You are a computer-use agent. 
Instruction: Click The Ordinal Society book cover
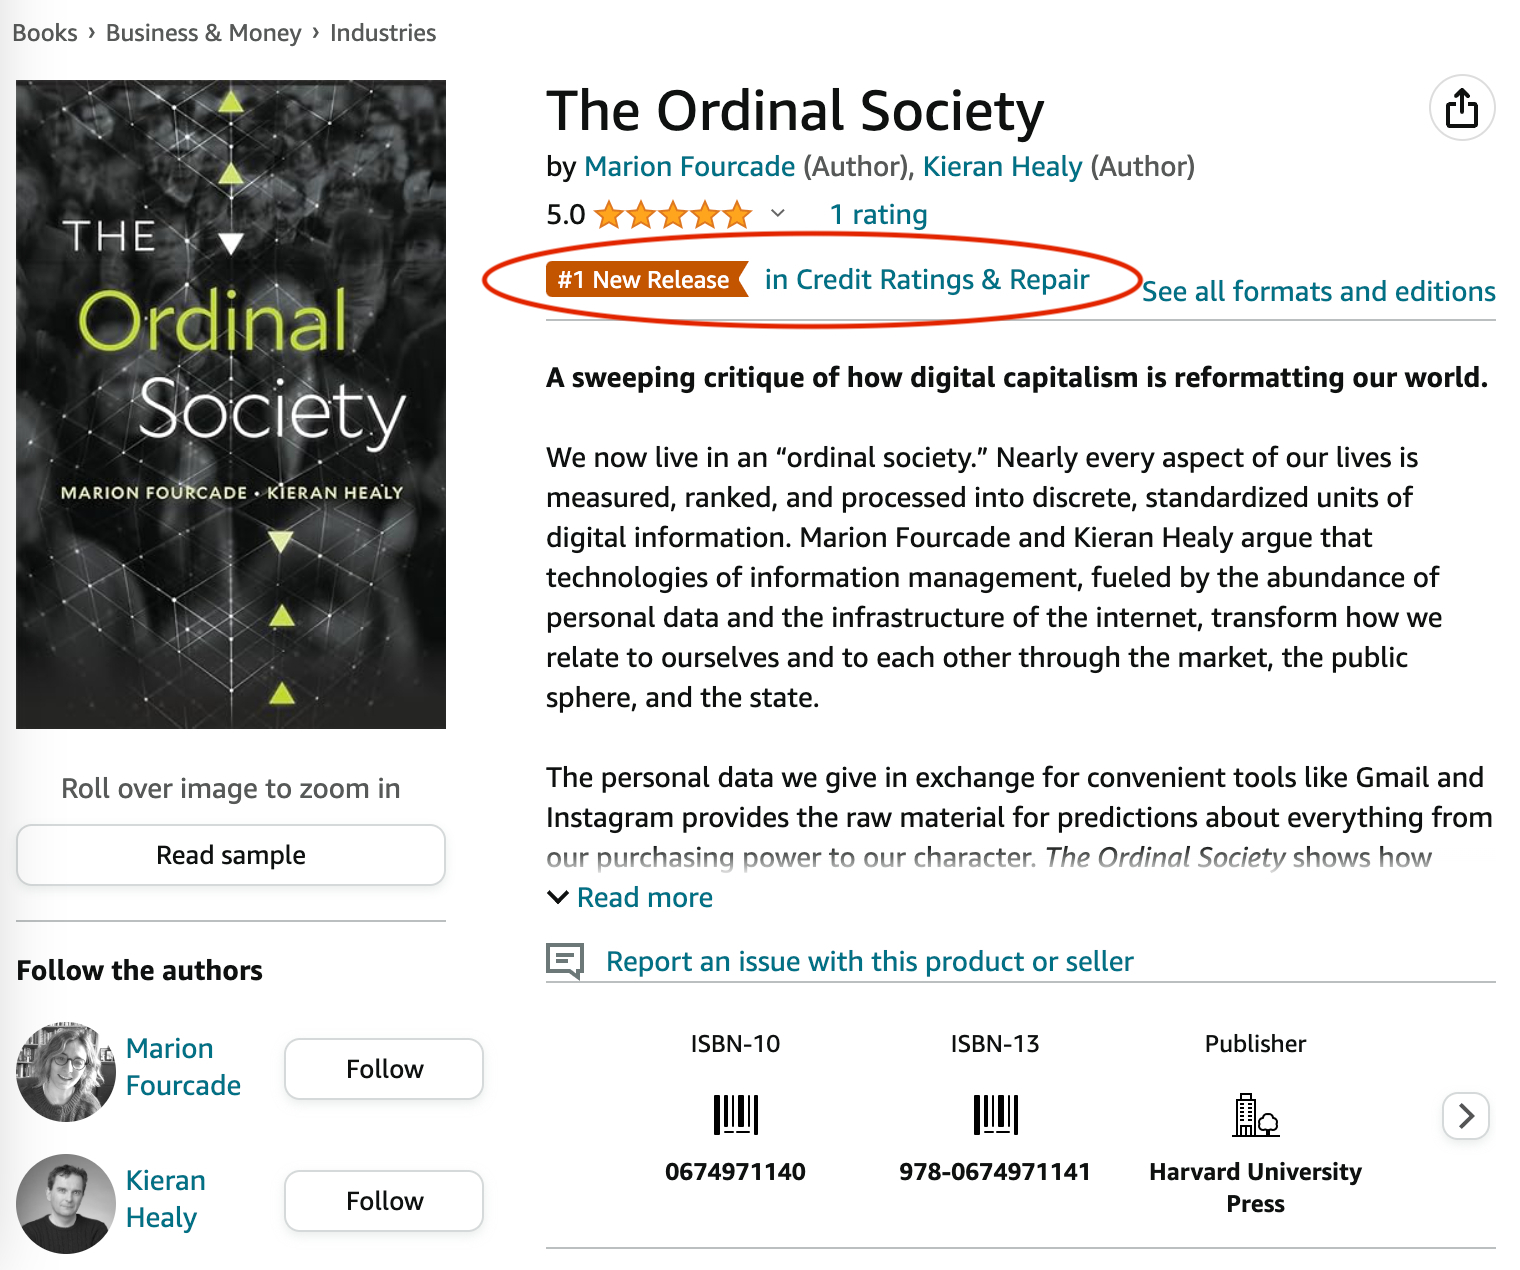[231, 404]
